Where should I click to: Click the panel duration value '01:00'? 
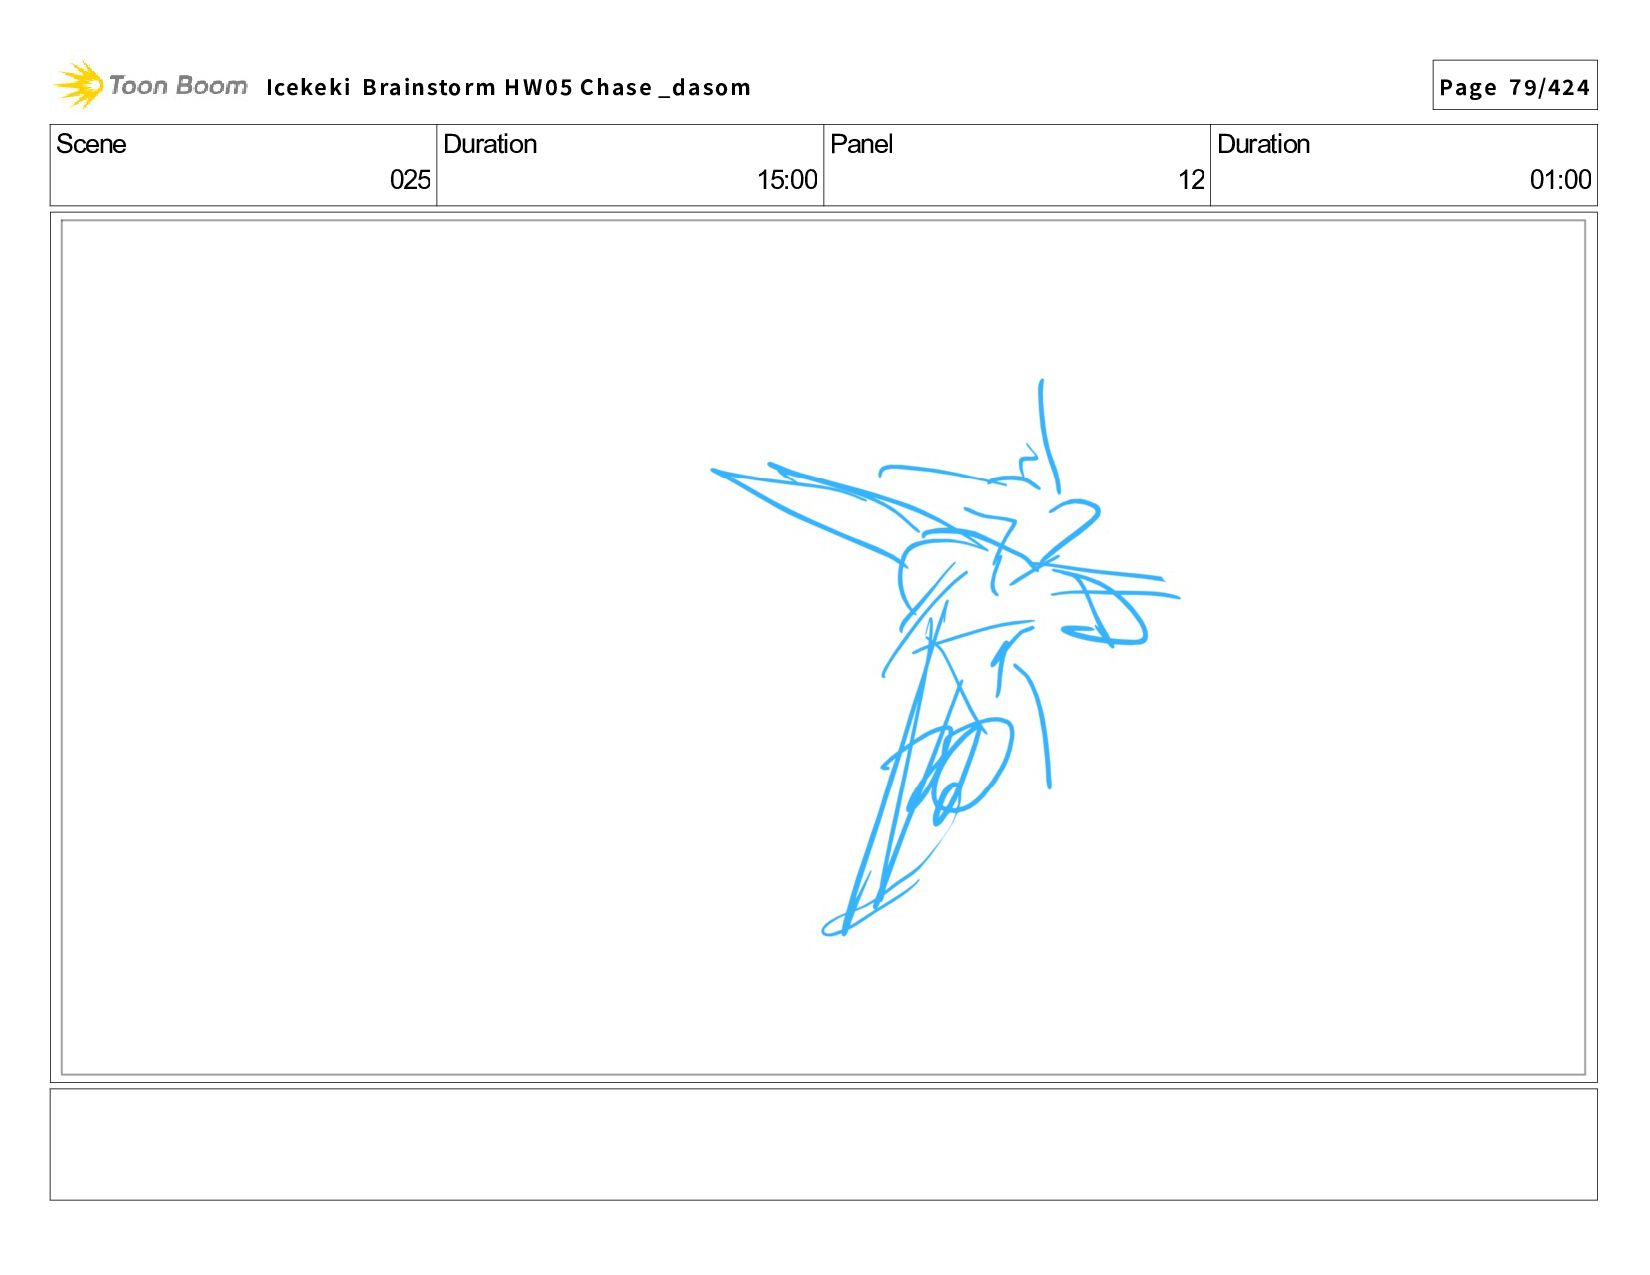click(x=1560, y=180)
